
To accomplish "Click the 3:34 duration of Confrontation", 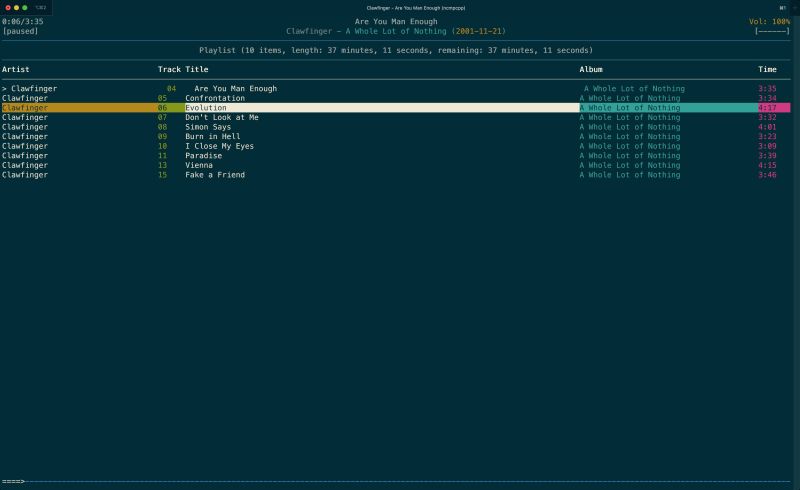I will 767,98.
